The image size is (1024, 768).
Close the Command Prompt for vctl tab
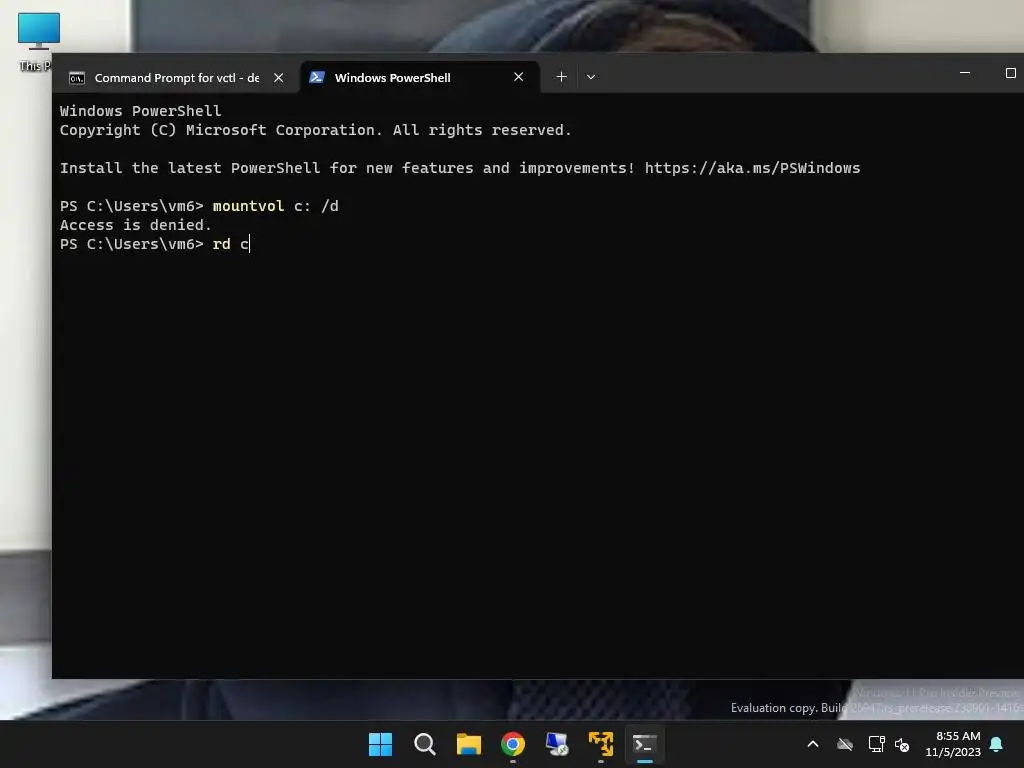[279, 78]
